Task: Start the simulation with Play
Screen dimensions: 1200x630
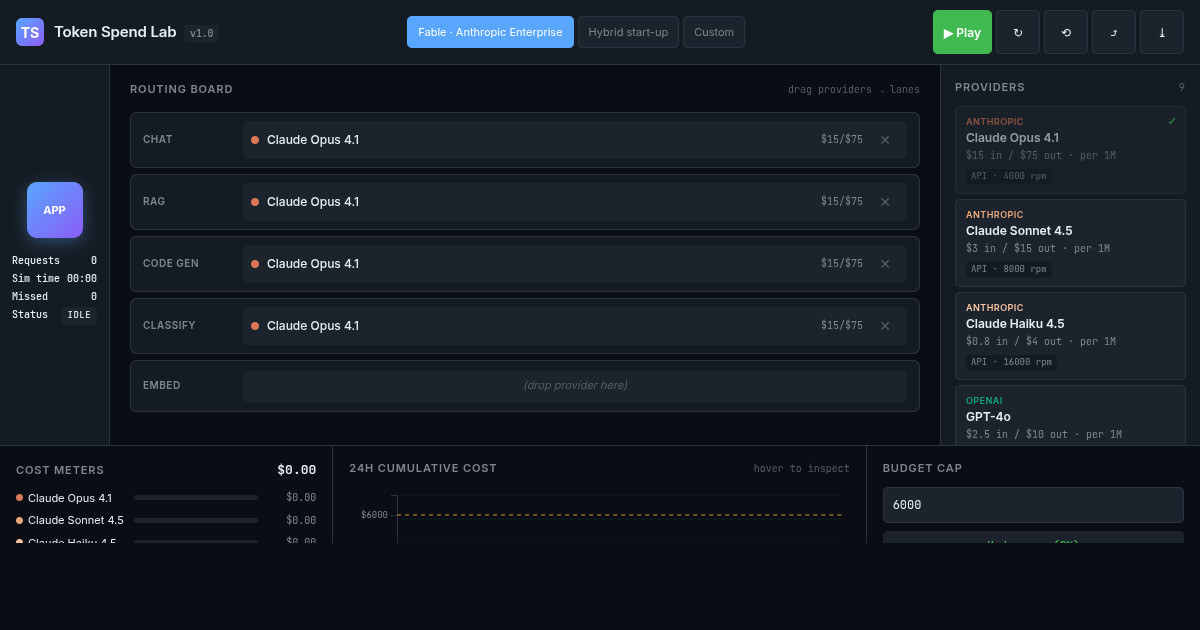Action: pyautogui.click(x=962, y=32)
